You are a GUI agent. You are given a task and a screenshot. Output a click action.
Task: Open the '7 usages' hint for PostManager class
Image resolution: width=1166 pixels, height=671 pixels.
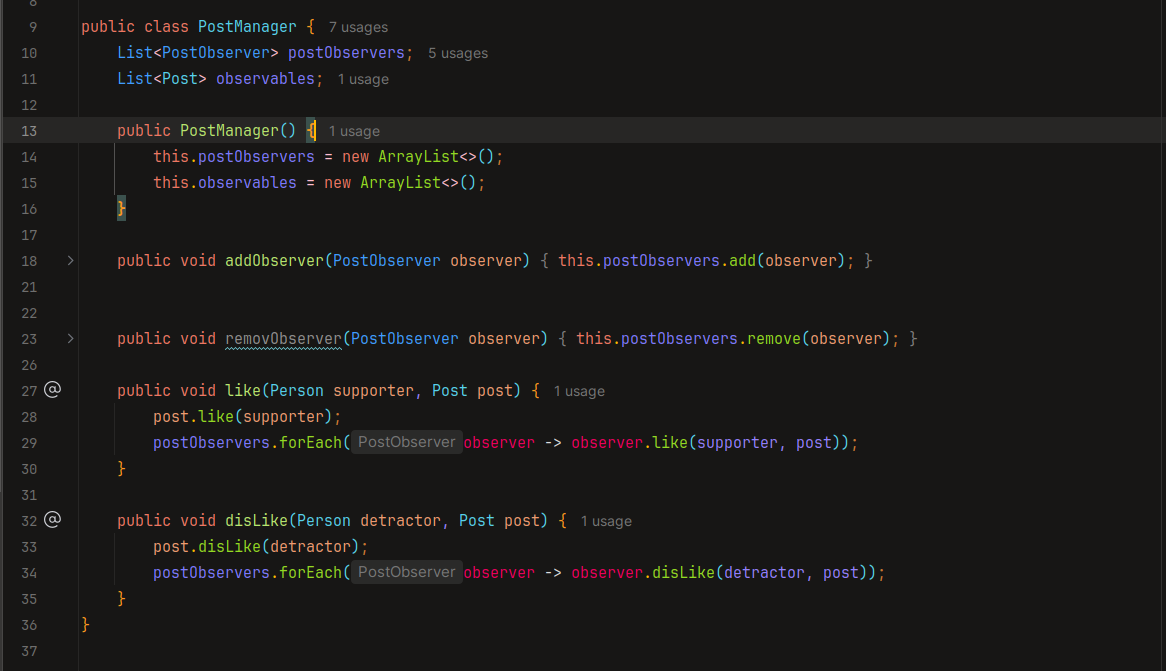pyautogui.click(x=358, y=28)
